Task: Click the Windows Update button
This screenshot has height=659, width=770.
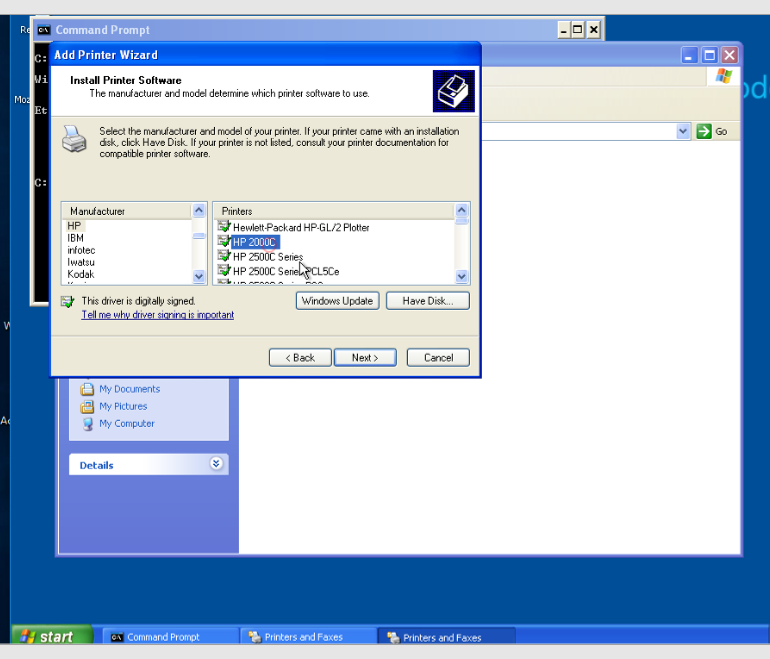Action: coord(337,301)
